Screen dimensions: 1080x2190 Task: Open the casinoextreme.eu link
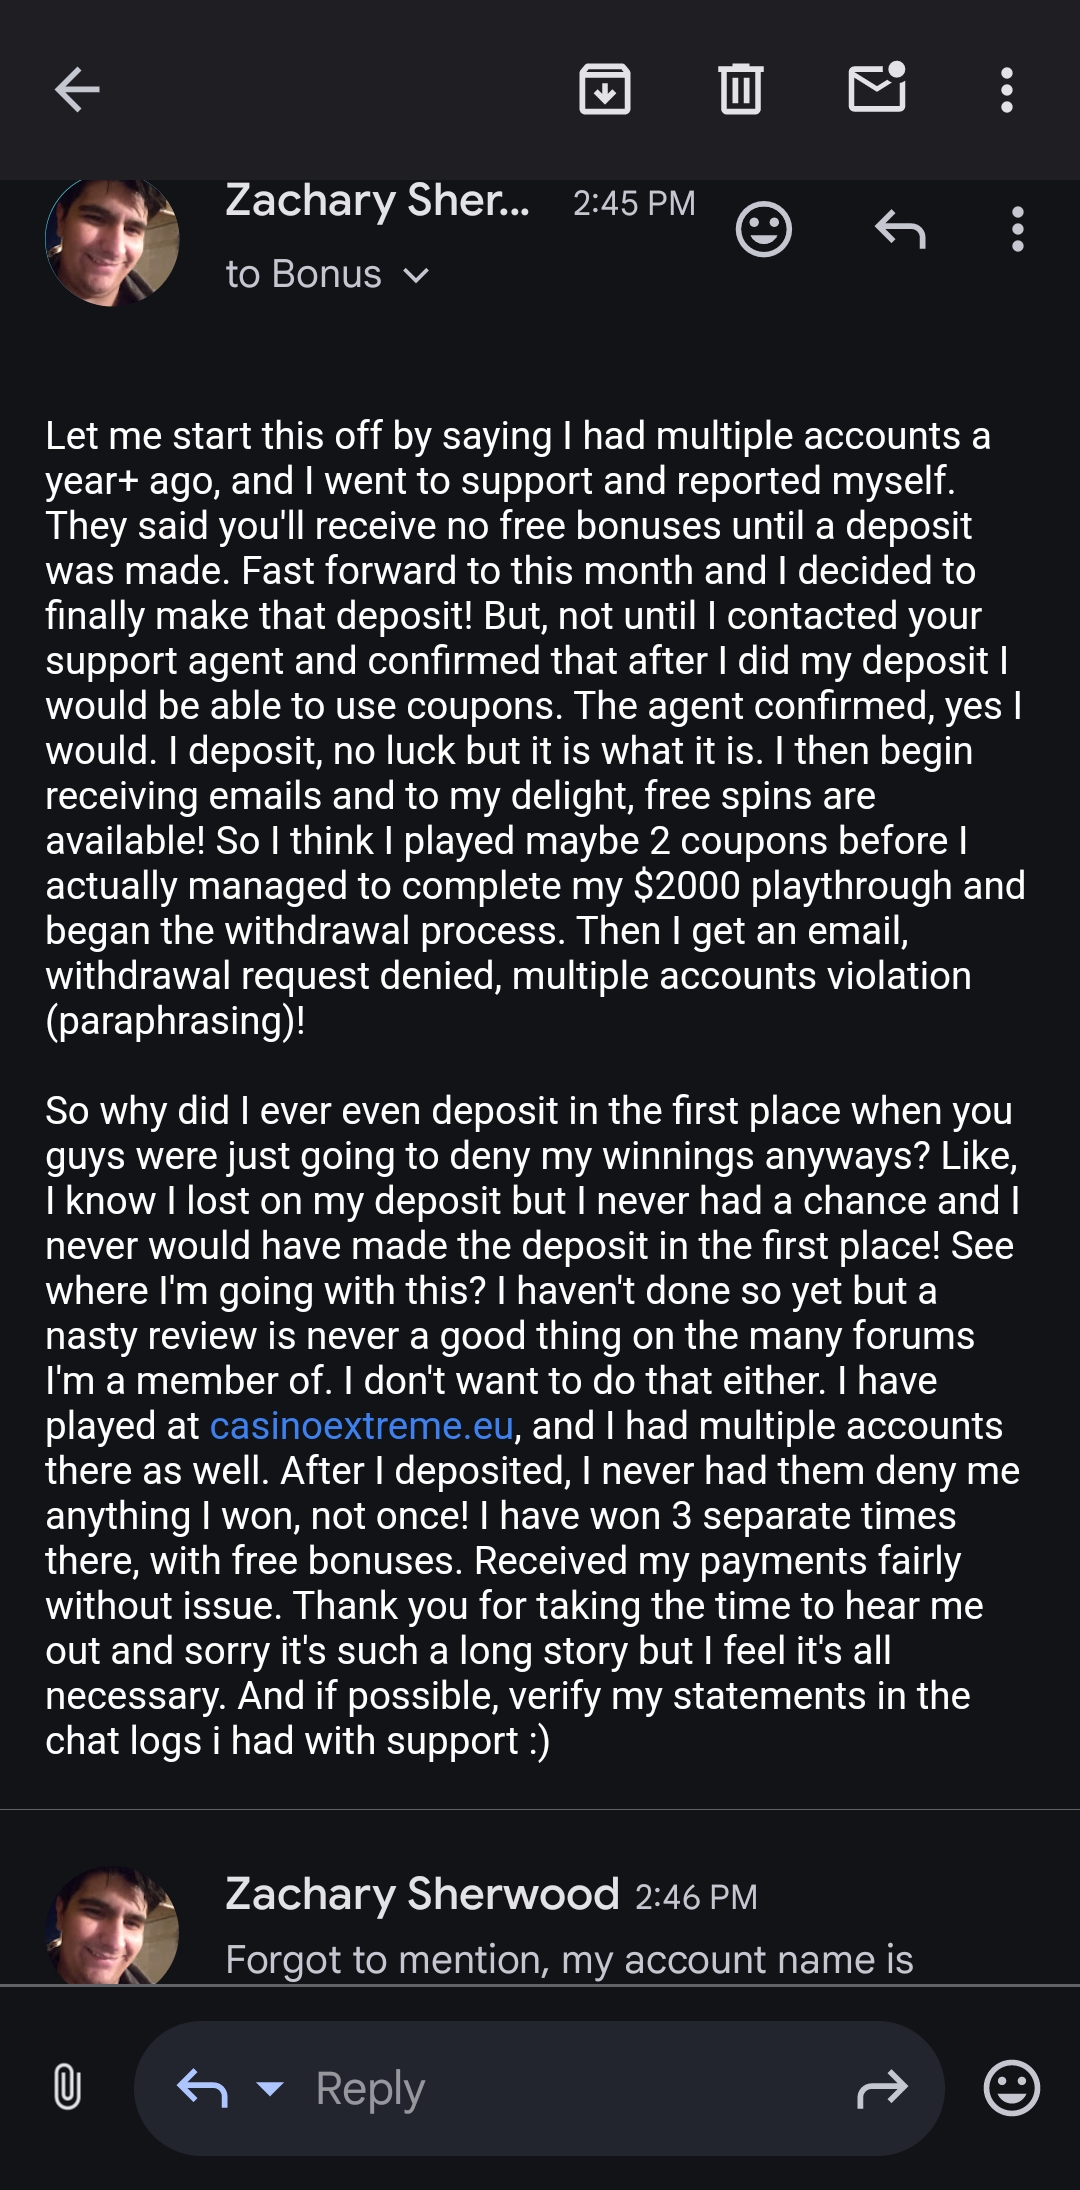(361, 1426)
